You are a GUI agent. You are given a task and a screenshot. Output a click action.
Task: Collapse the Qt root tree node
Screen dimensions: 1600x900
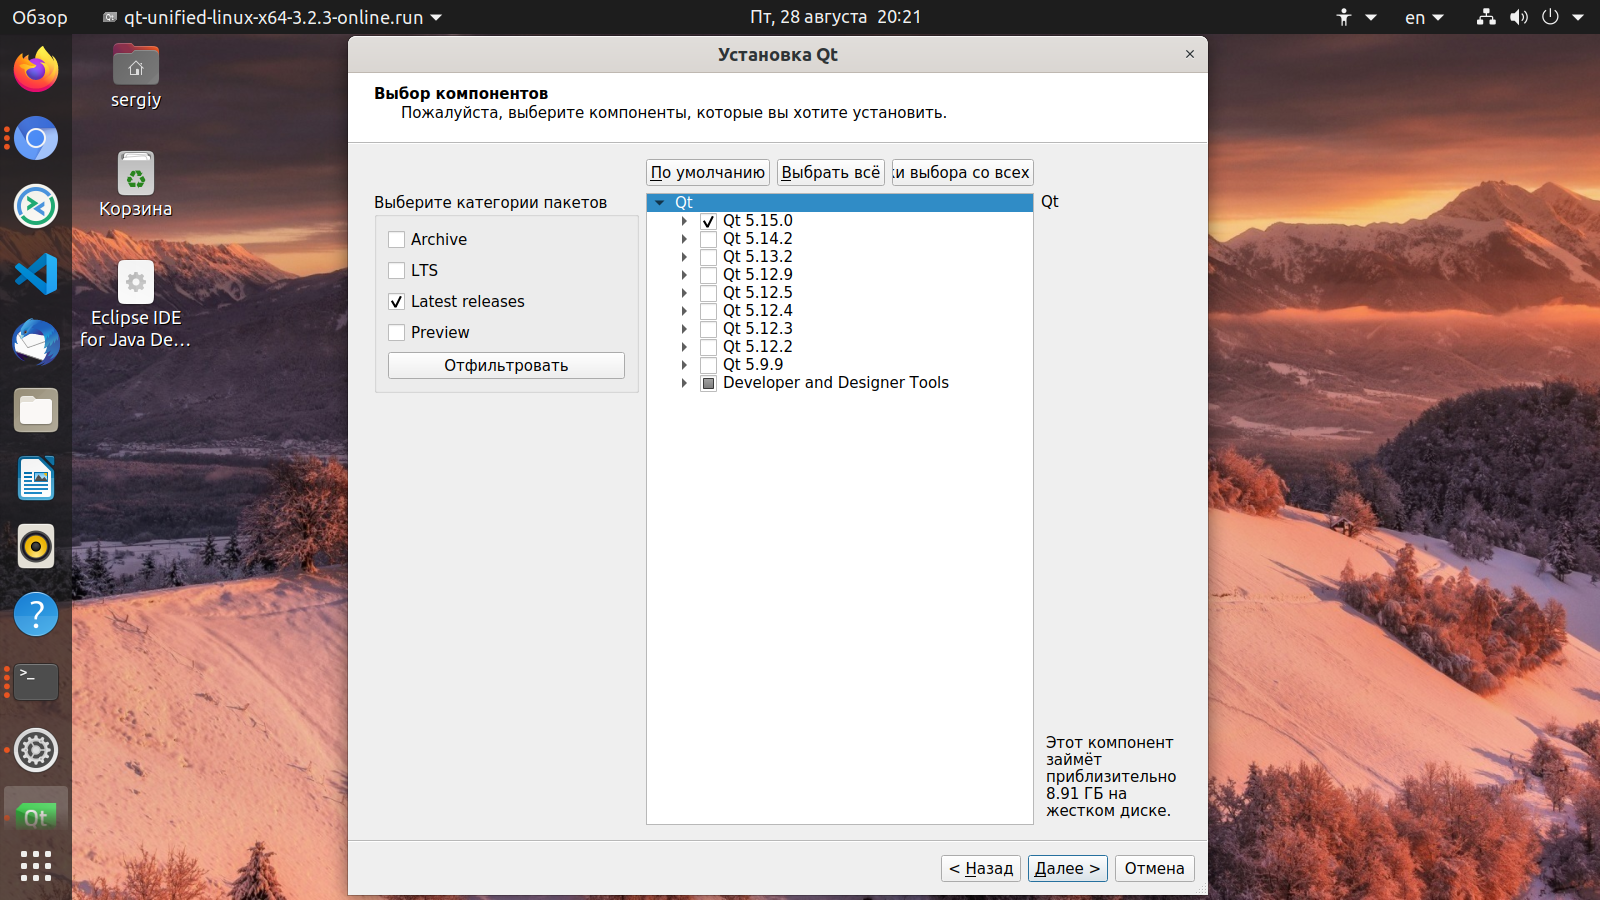[660, 203]
